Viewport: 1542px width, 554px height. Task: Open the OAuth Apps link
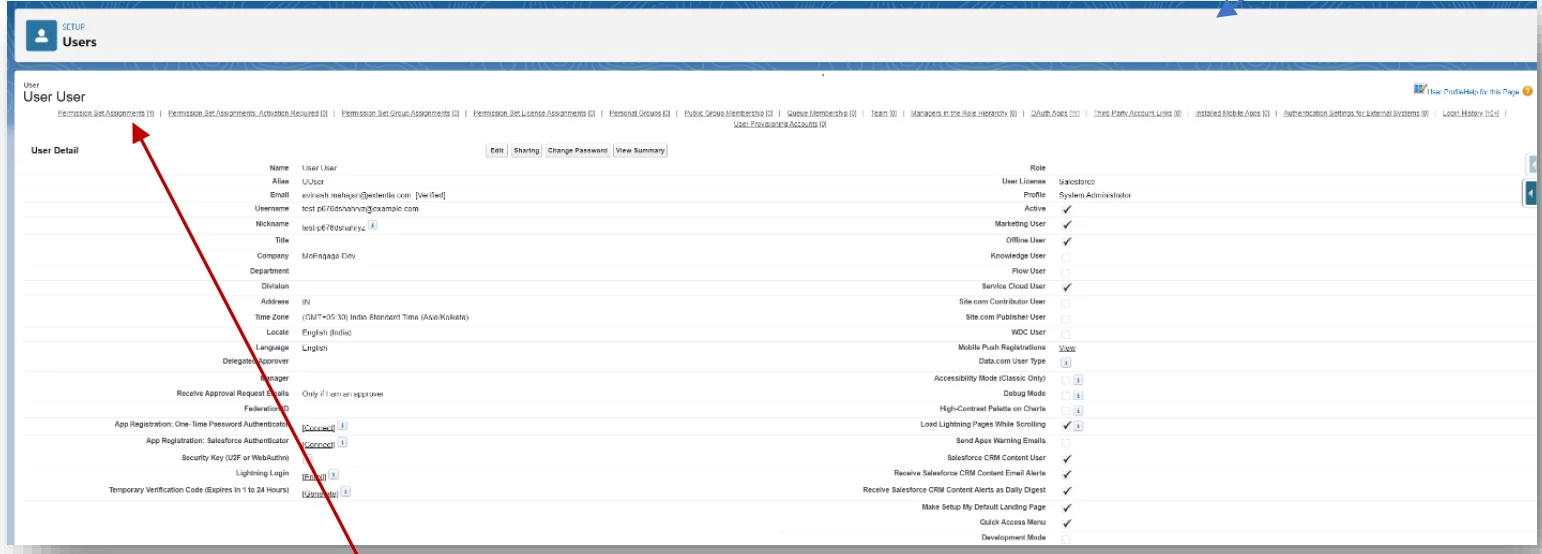point(1055,113)
